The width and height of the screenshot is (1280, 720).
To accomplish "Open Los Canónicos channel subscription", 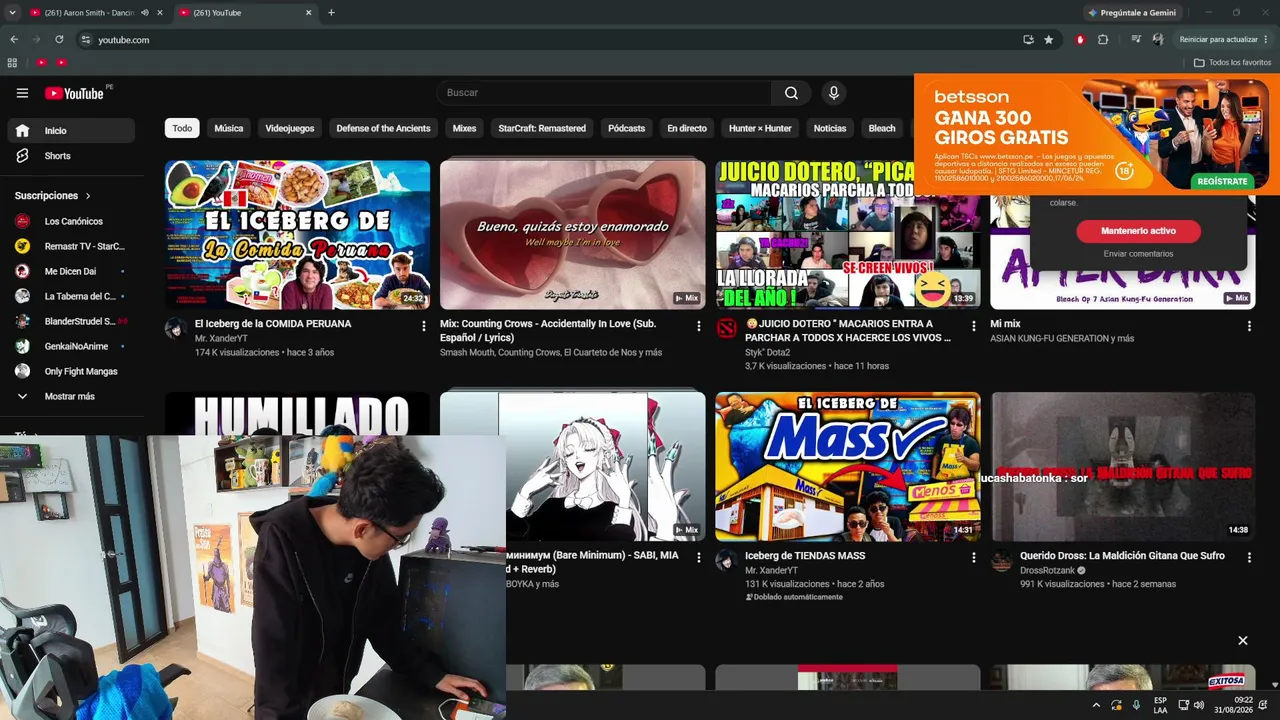I will pos(71,221).
